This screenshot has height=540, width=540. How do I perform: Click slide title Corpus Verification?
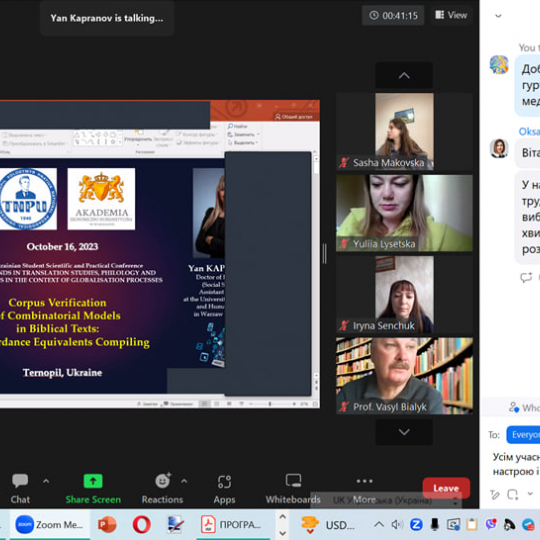(57, 302)
